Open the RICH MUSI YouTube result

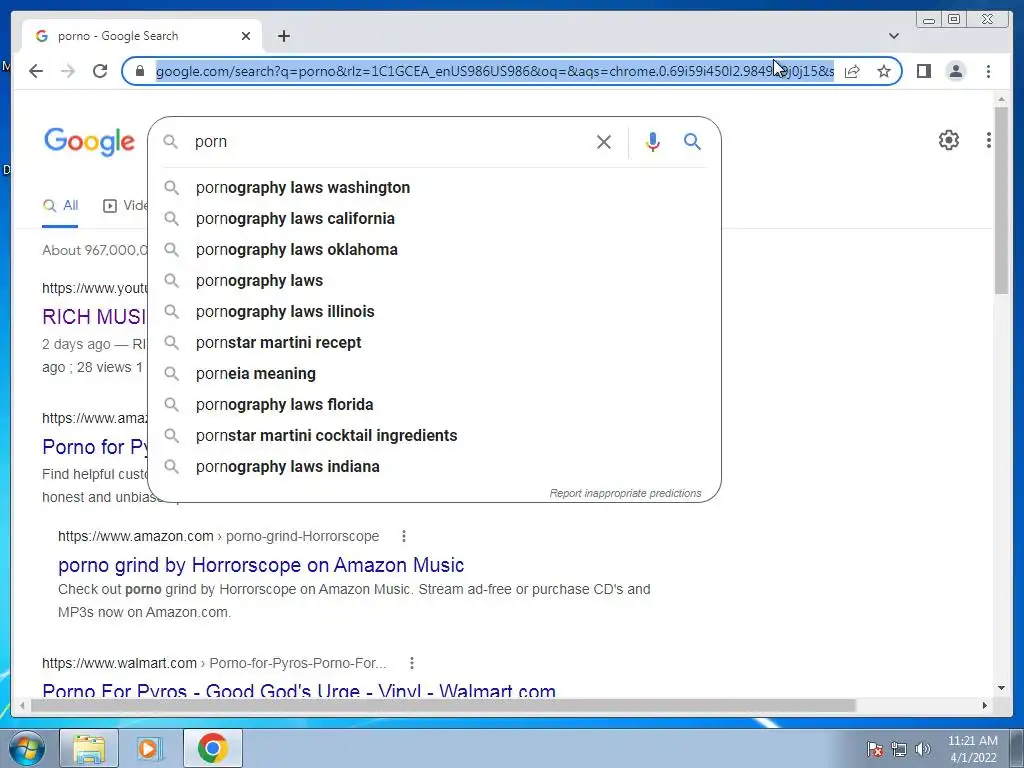[95, 317]
